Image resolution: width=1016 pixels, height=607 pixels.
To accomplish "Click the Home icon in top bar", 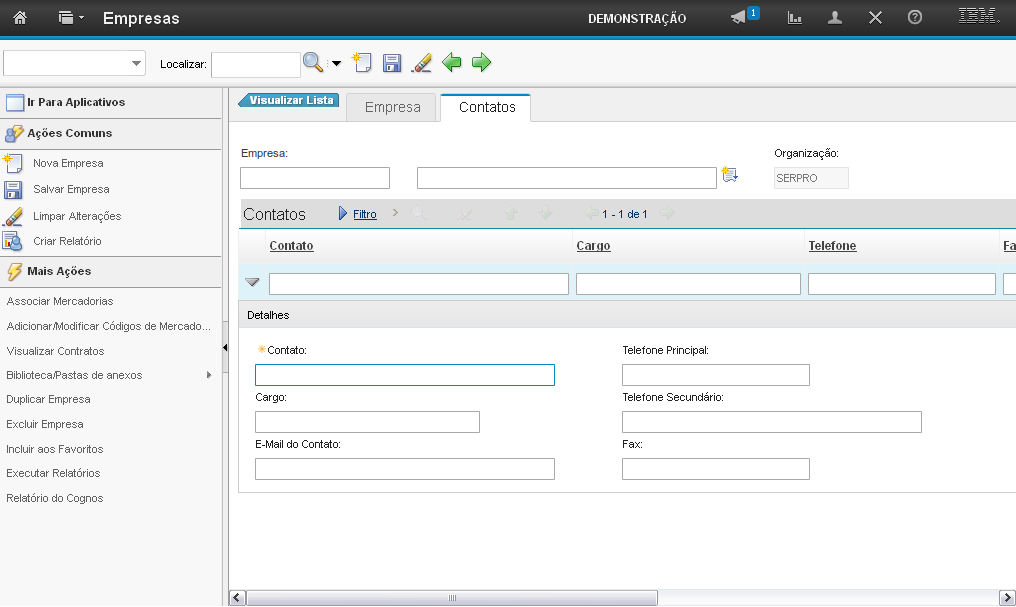I will (x=19, y=18).
